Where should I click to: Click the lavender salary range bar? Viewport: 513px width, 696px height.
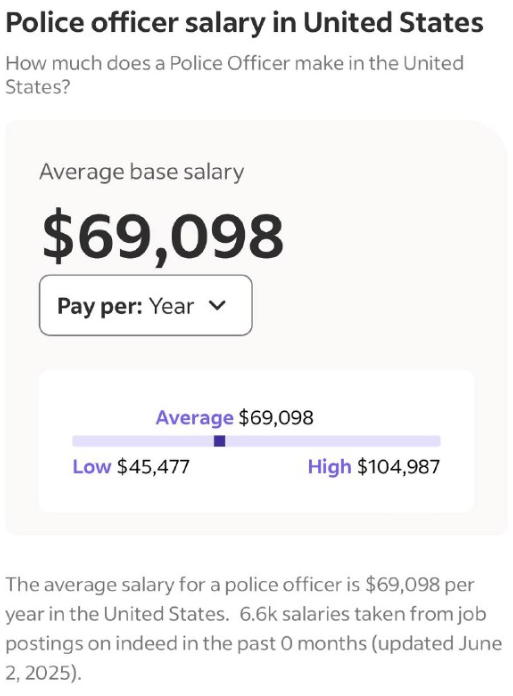click(x=256, y=441)
